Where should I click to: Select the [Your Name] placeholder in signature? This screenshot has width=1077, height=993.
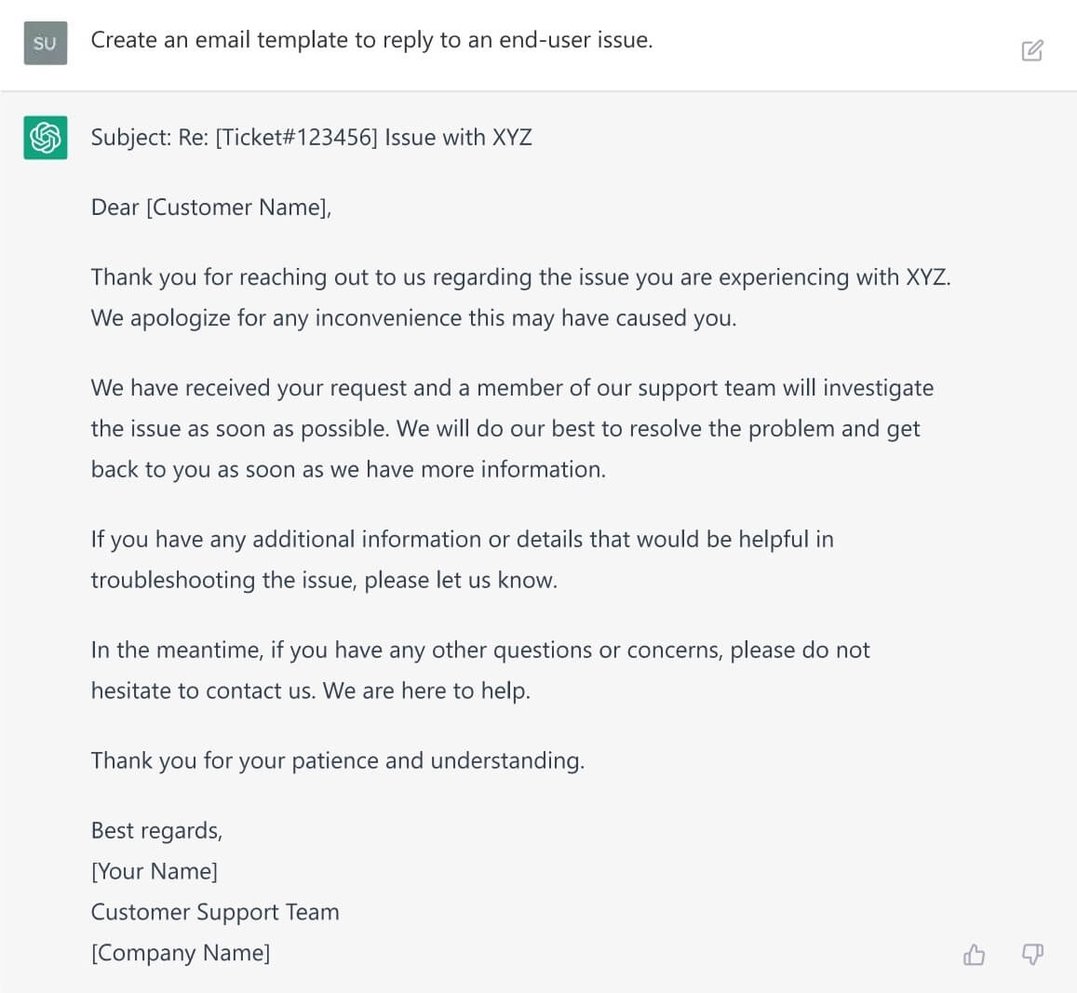point(154,871)
